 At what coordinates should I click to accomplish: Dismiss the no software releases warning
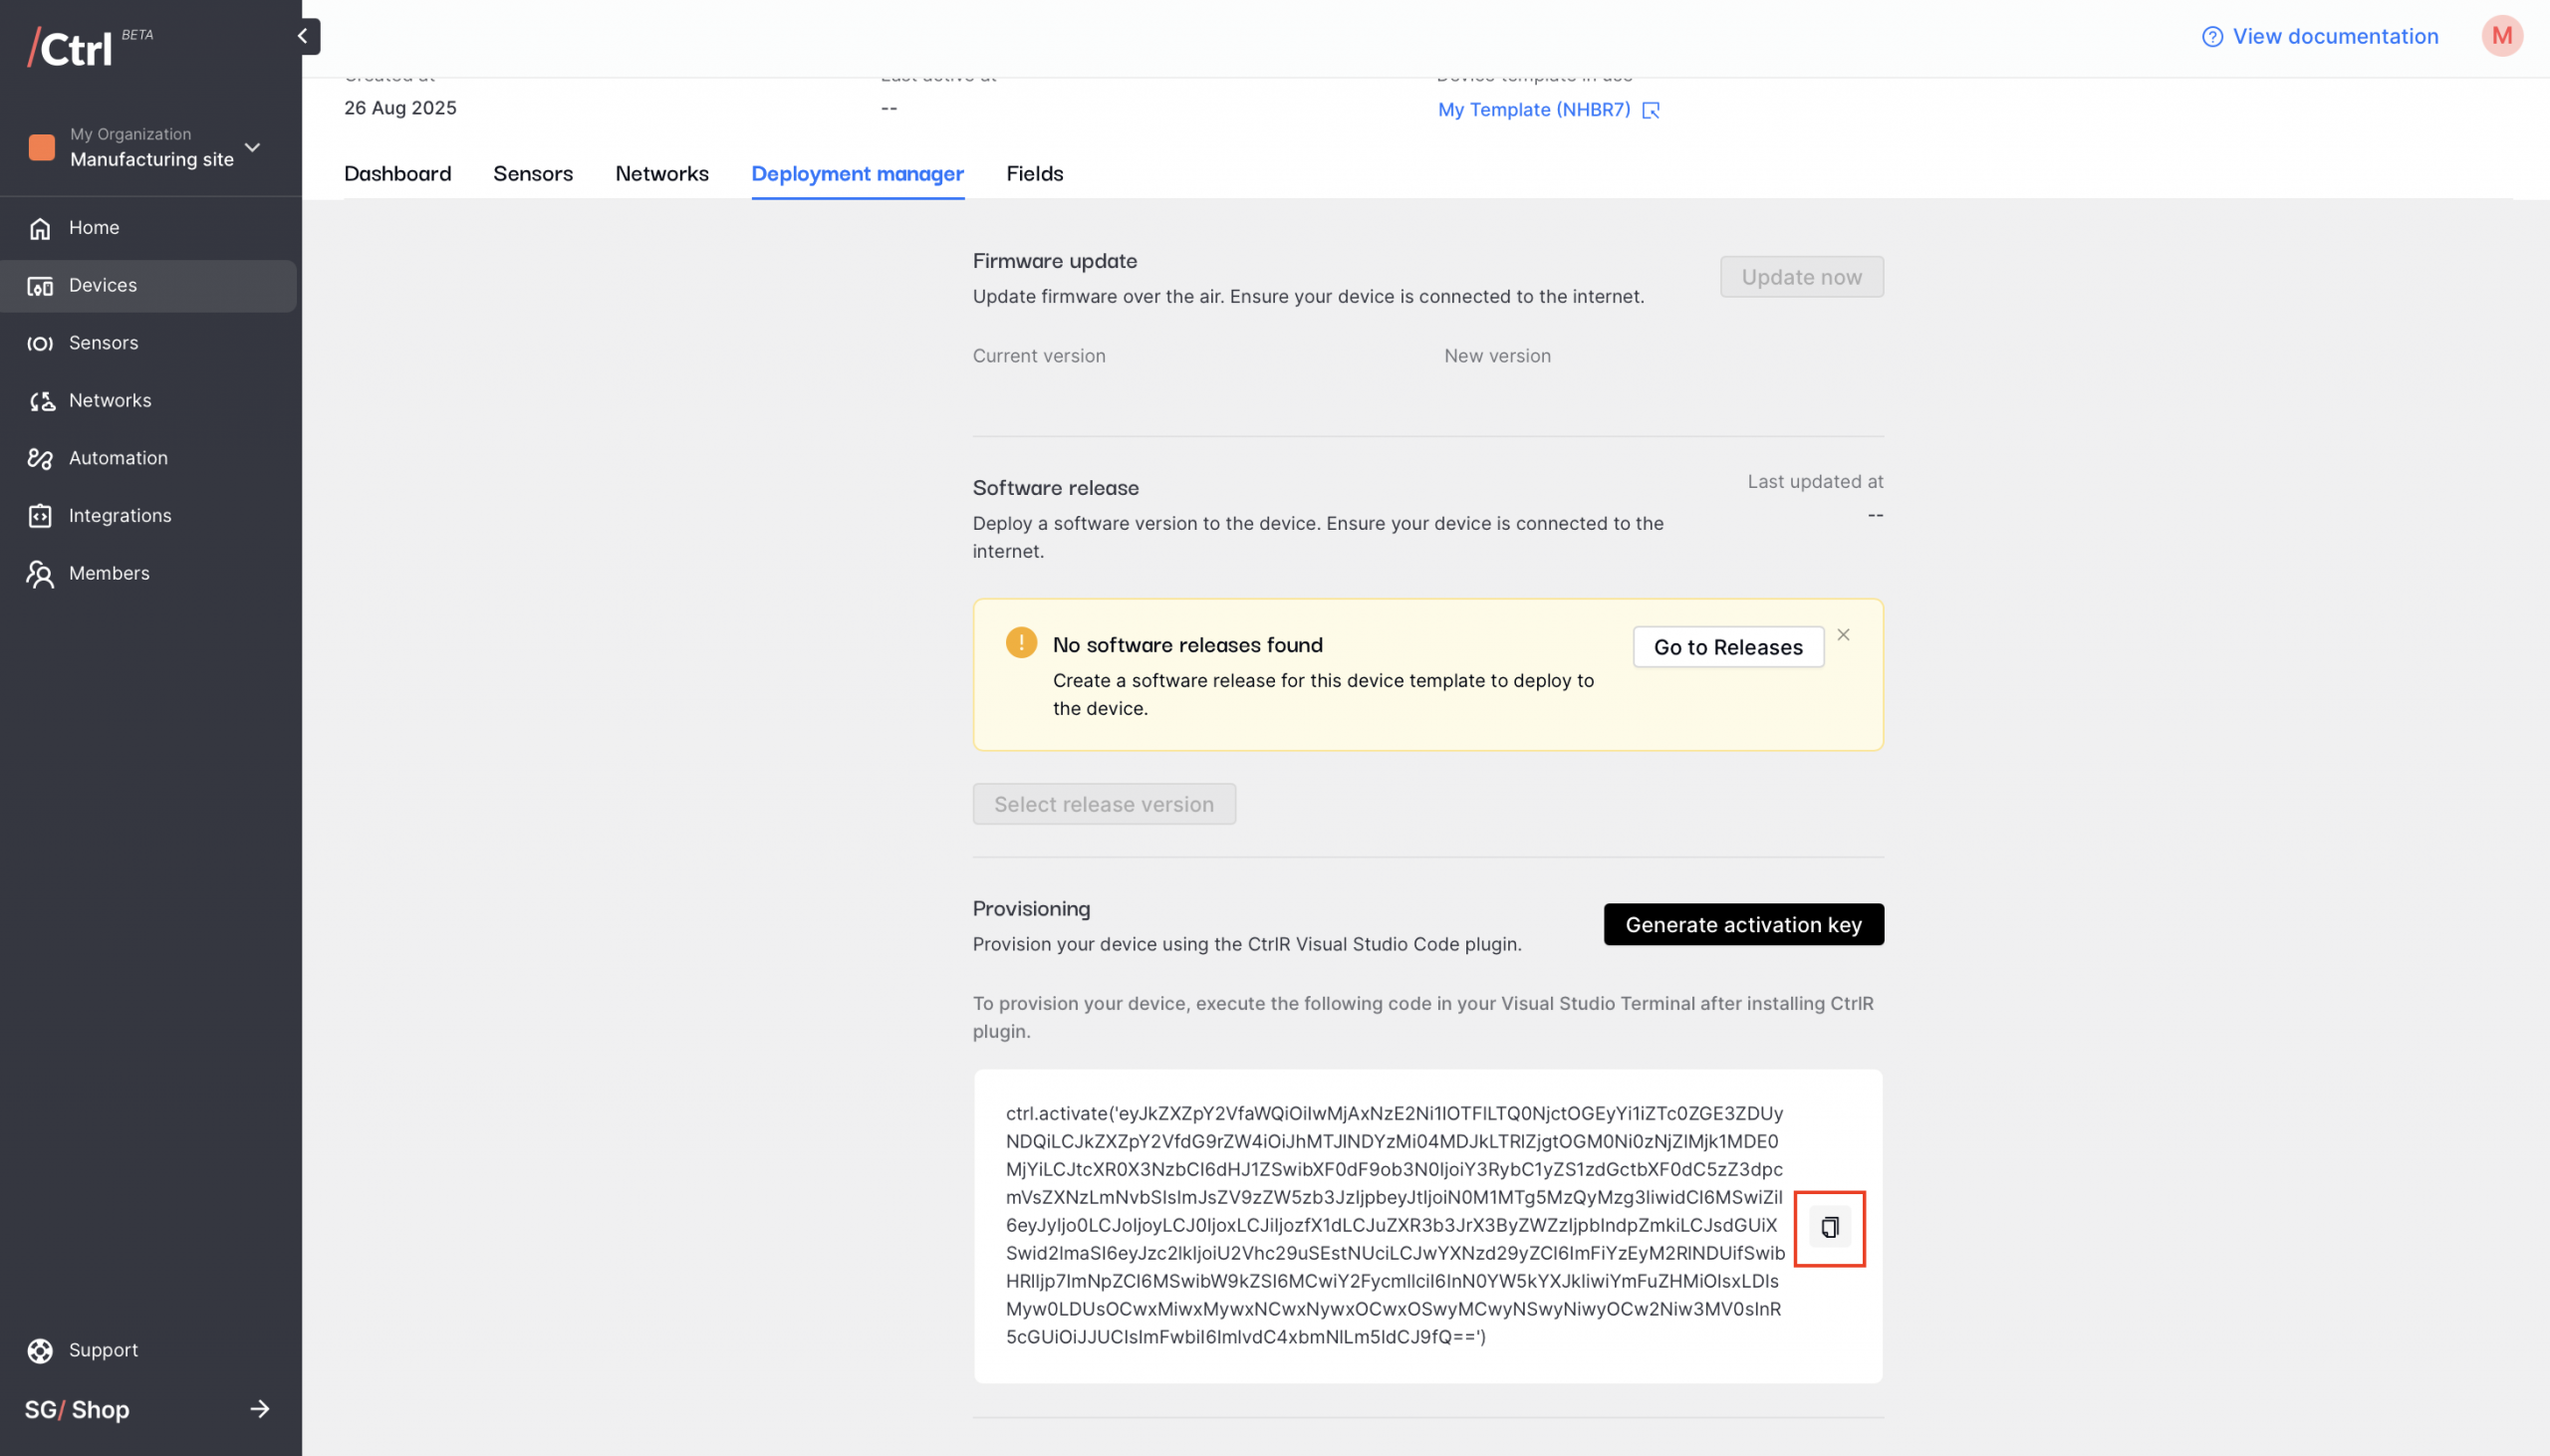point(1843,635)
